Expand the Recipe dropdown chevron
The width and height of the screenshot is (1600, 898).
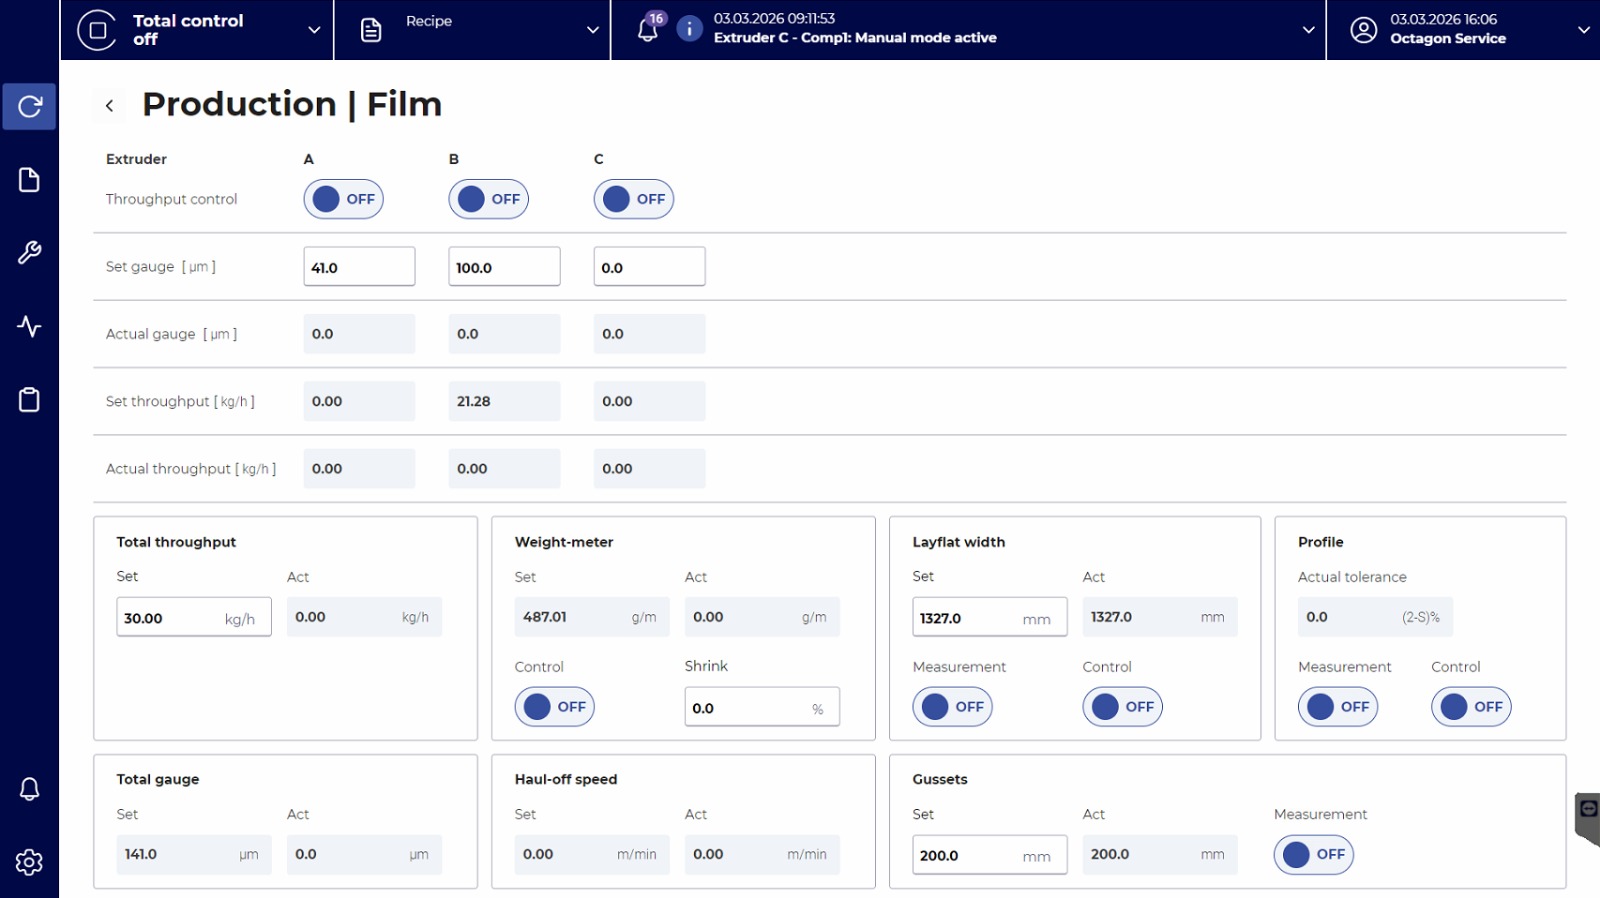[592, 30]
